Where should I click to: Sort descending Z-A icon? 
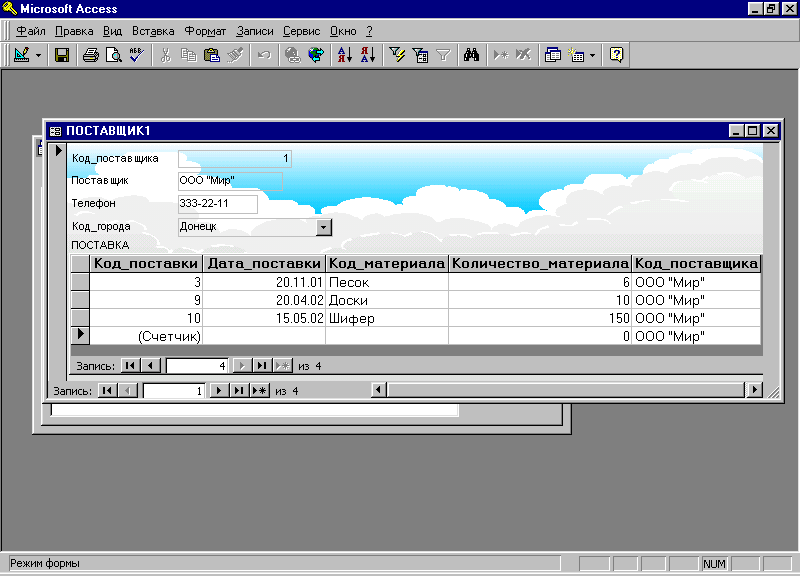point(368,55)
